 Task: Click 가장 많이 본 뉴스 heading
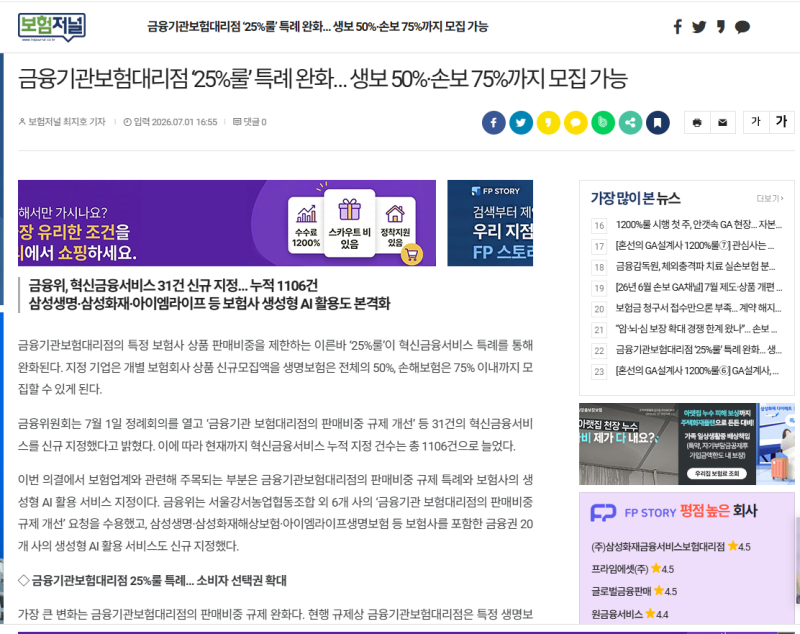point(635,198)
